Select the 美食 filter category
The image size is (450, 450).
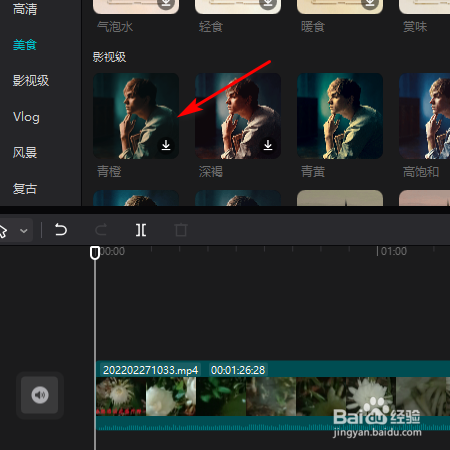tap(25, 45)
